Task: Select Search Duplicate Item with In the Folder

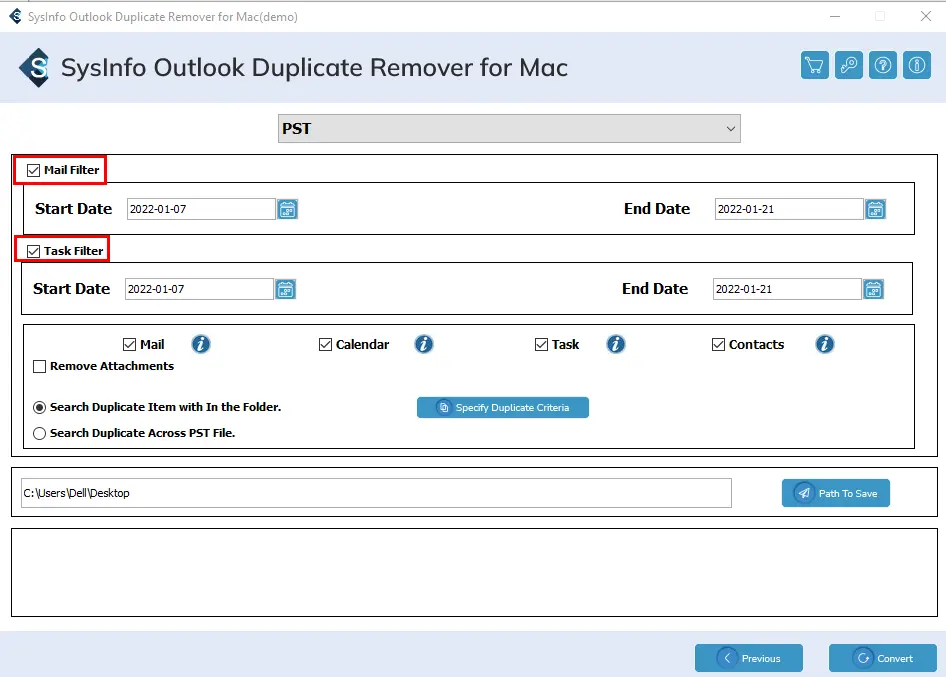Action: [x=39, y=408]
